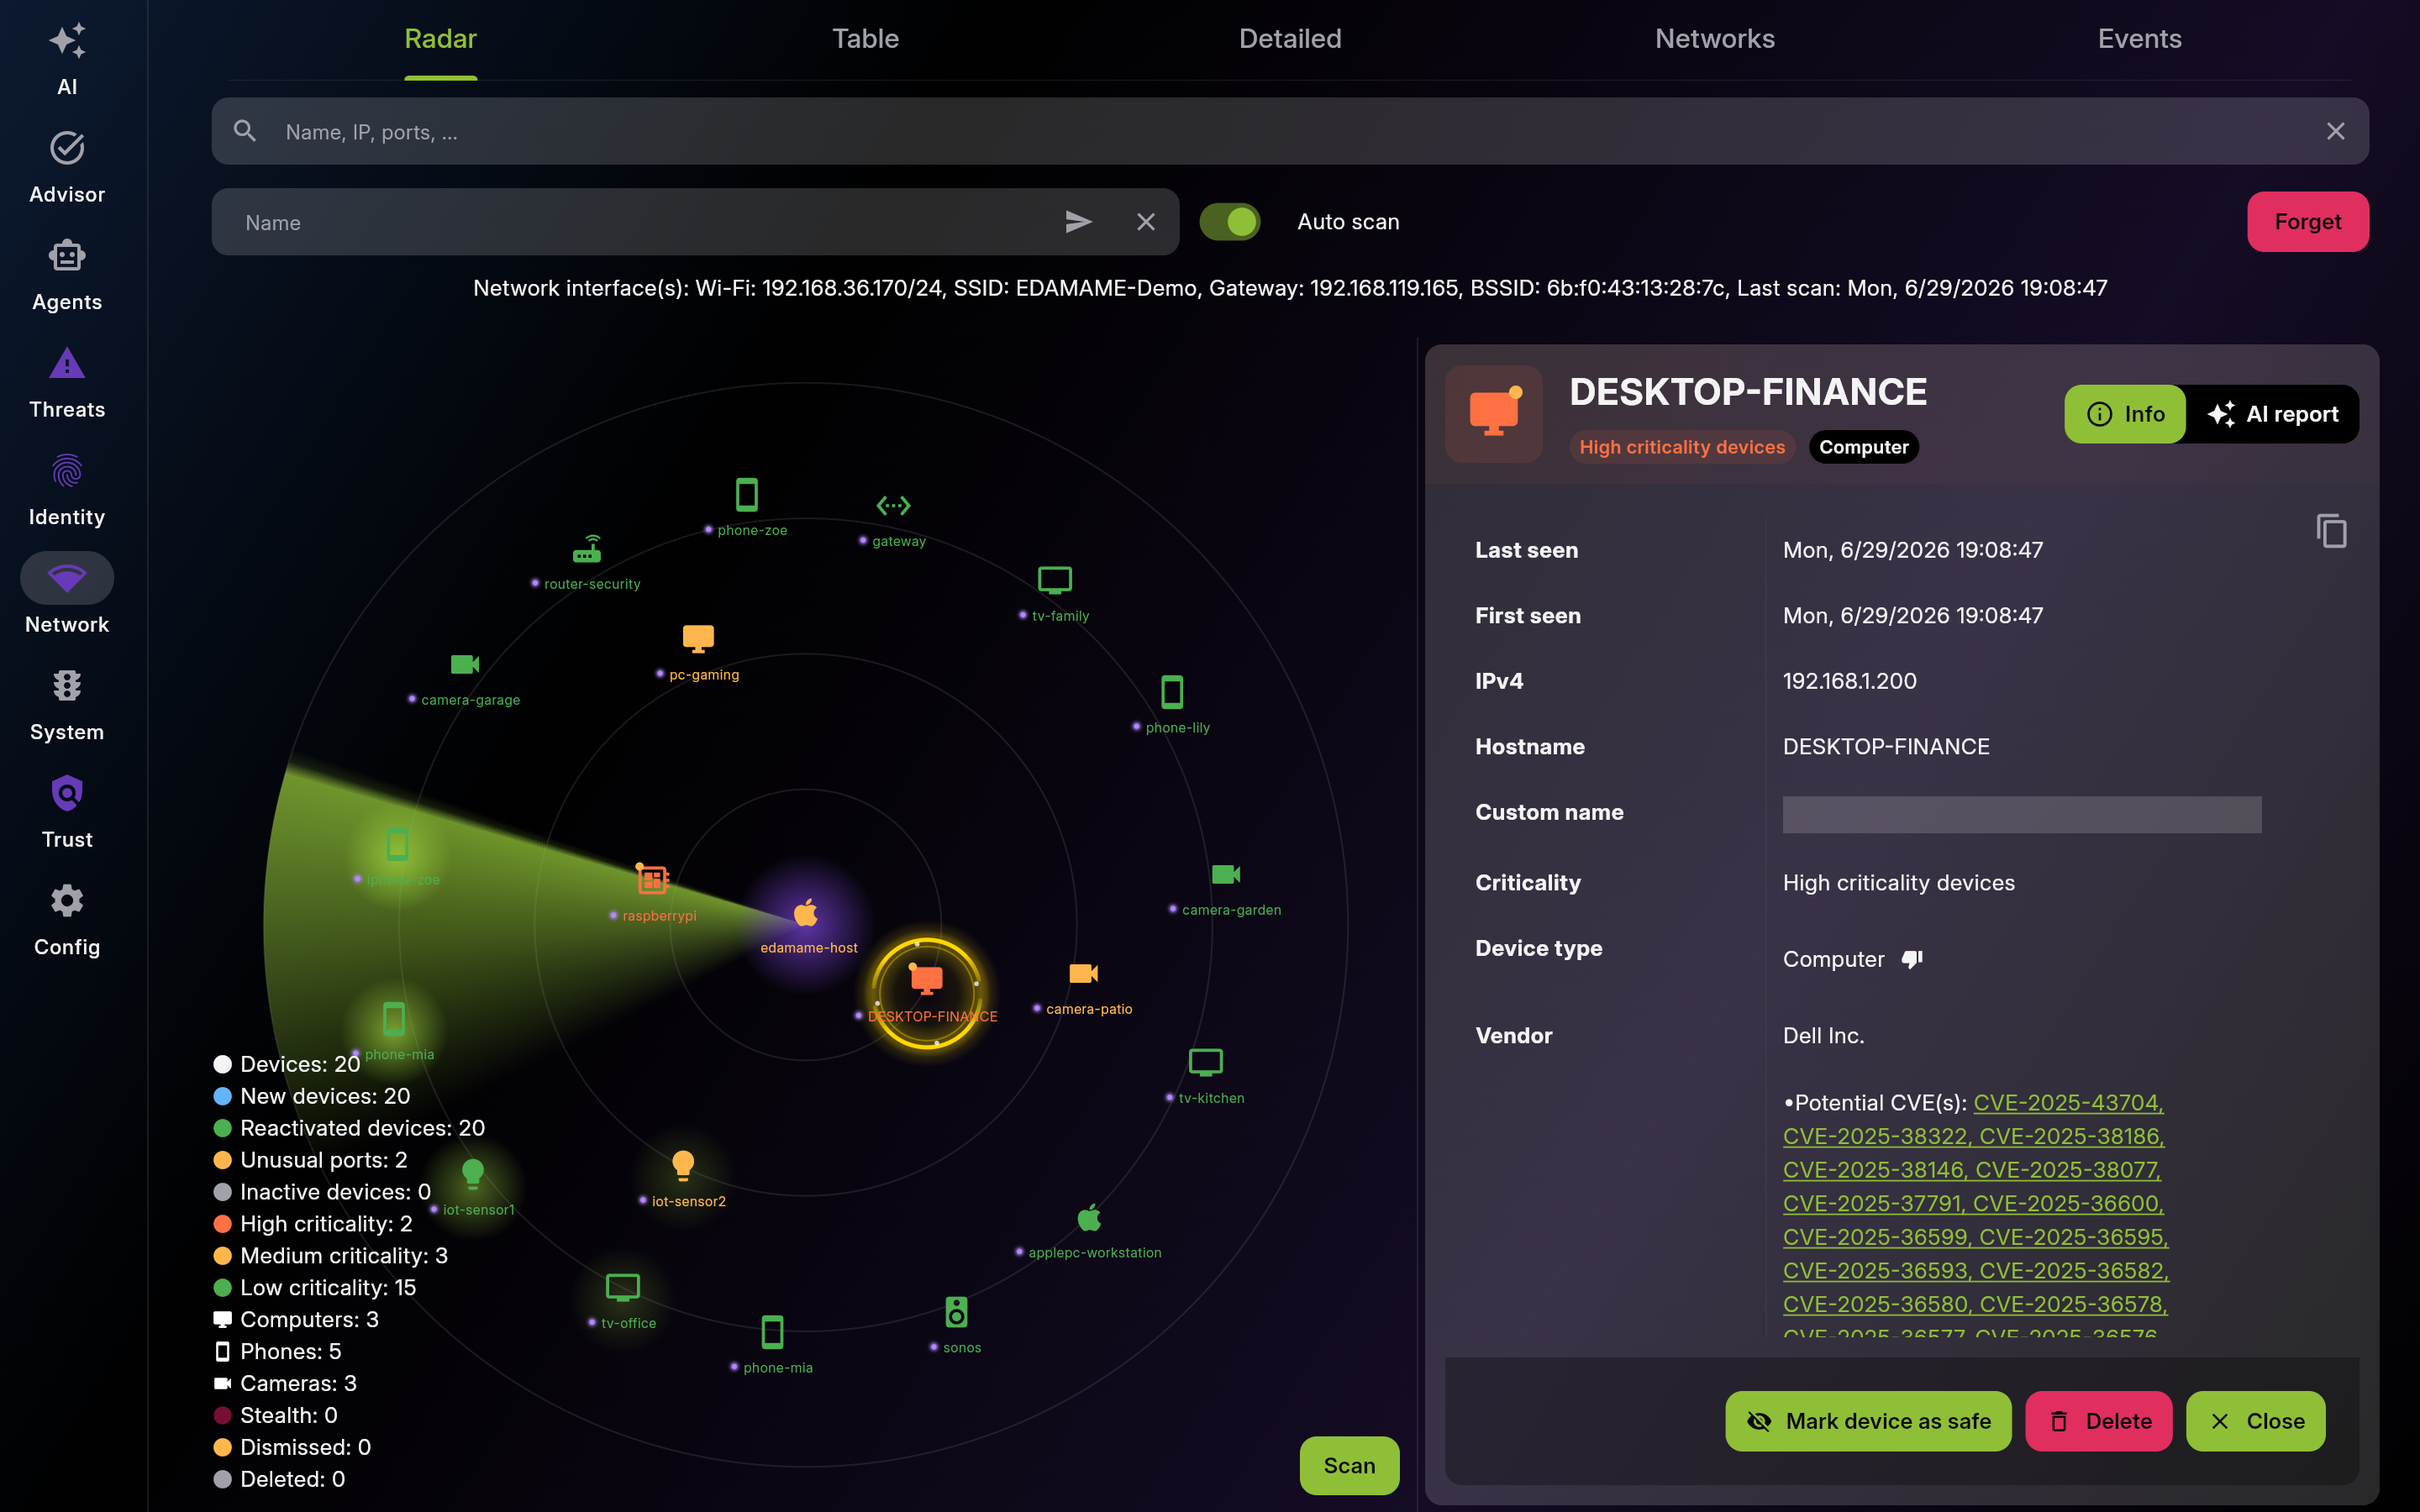This screenshot has height=1512, width=2420.
Task: Select applepc-workstation device on radar
Action: 1089,1218
